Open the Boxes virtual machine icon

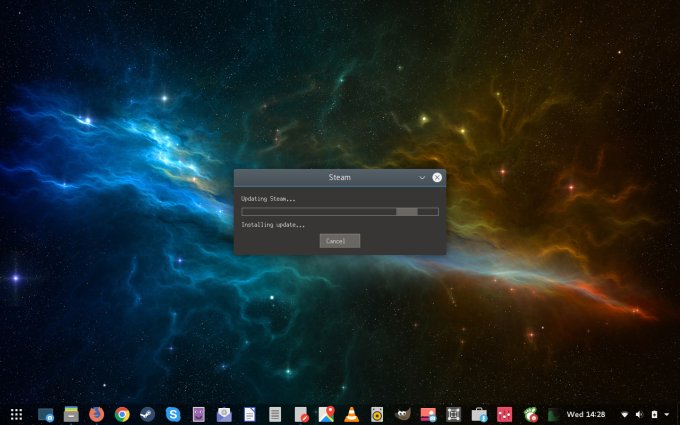(x=454, y=415)
